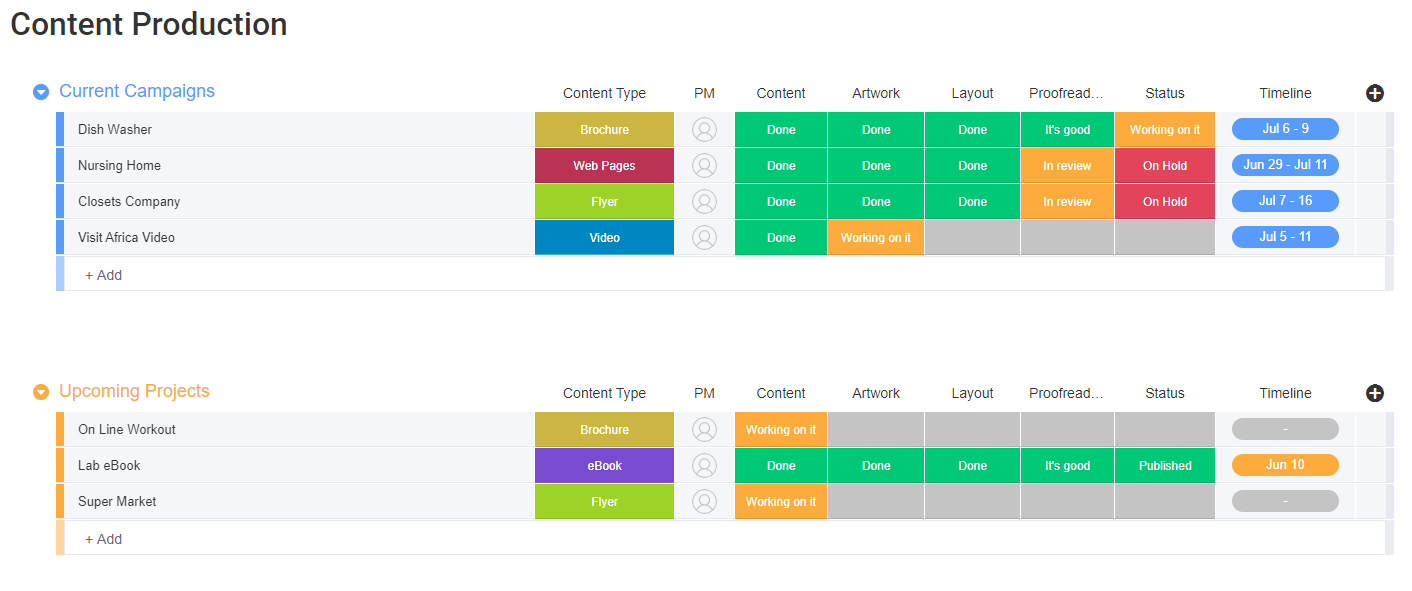Click the person icon for Nursing Home

(705, 165)
